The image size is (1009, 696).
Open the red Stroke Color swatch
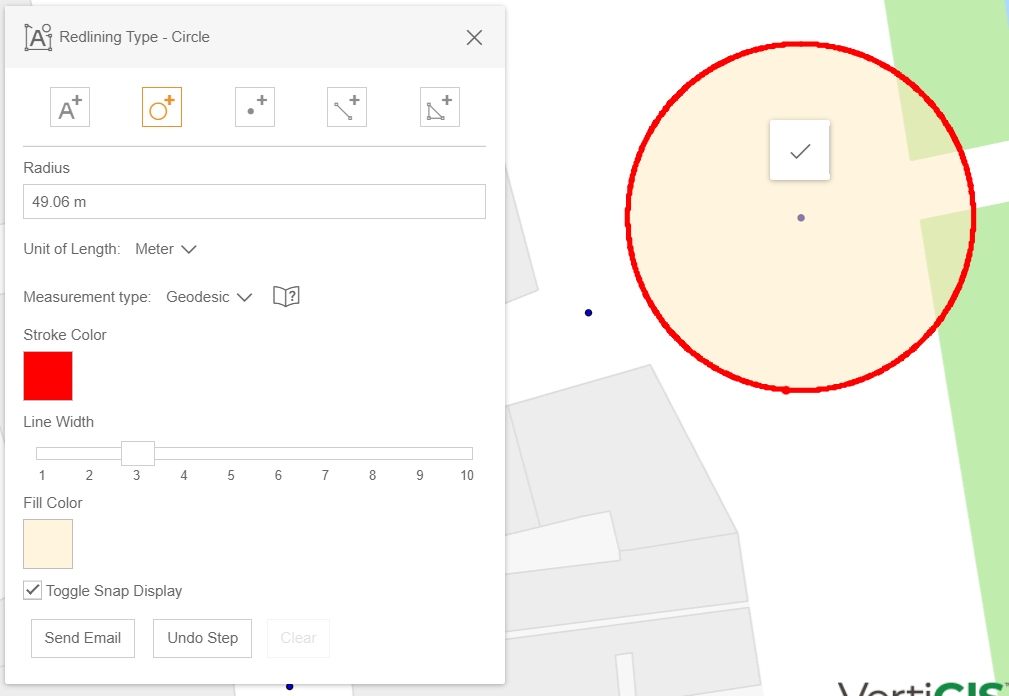click(47, 376)
